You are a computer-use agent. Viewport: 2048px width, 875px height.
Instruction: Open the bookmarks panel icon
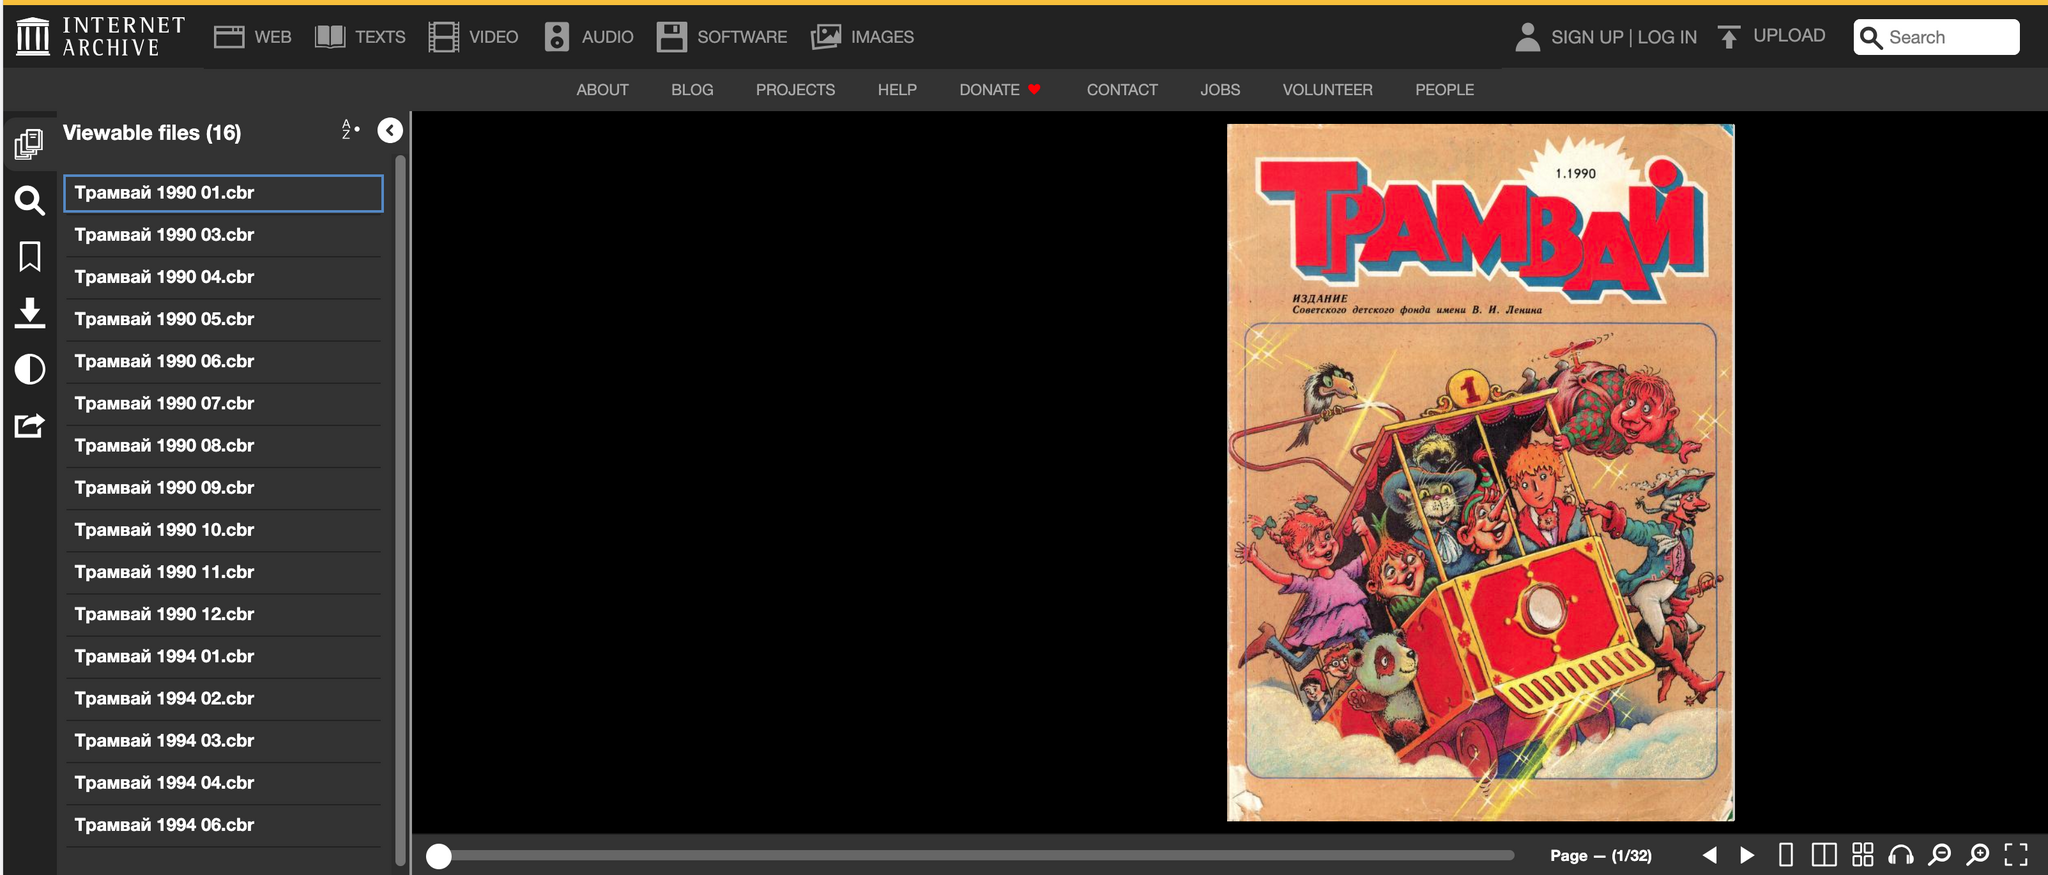pos(29,257)
